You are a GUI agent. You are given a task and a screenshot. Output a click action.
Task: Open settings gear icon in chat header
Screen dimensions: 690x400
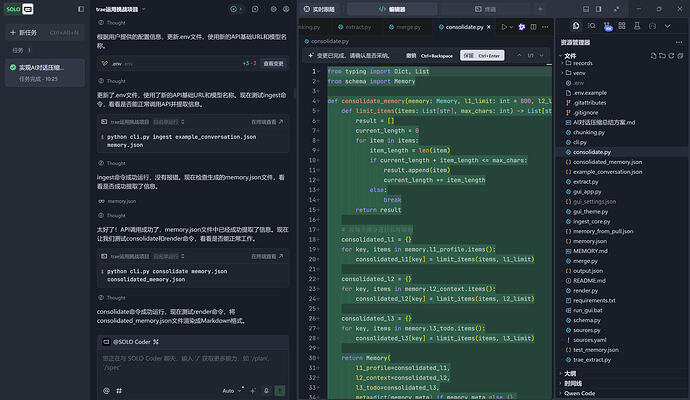(273, 9)
